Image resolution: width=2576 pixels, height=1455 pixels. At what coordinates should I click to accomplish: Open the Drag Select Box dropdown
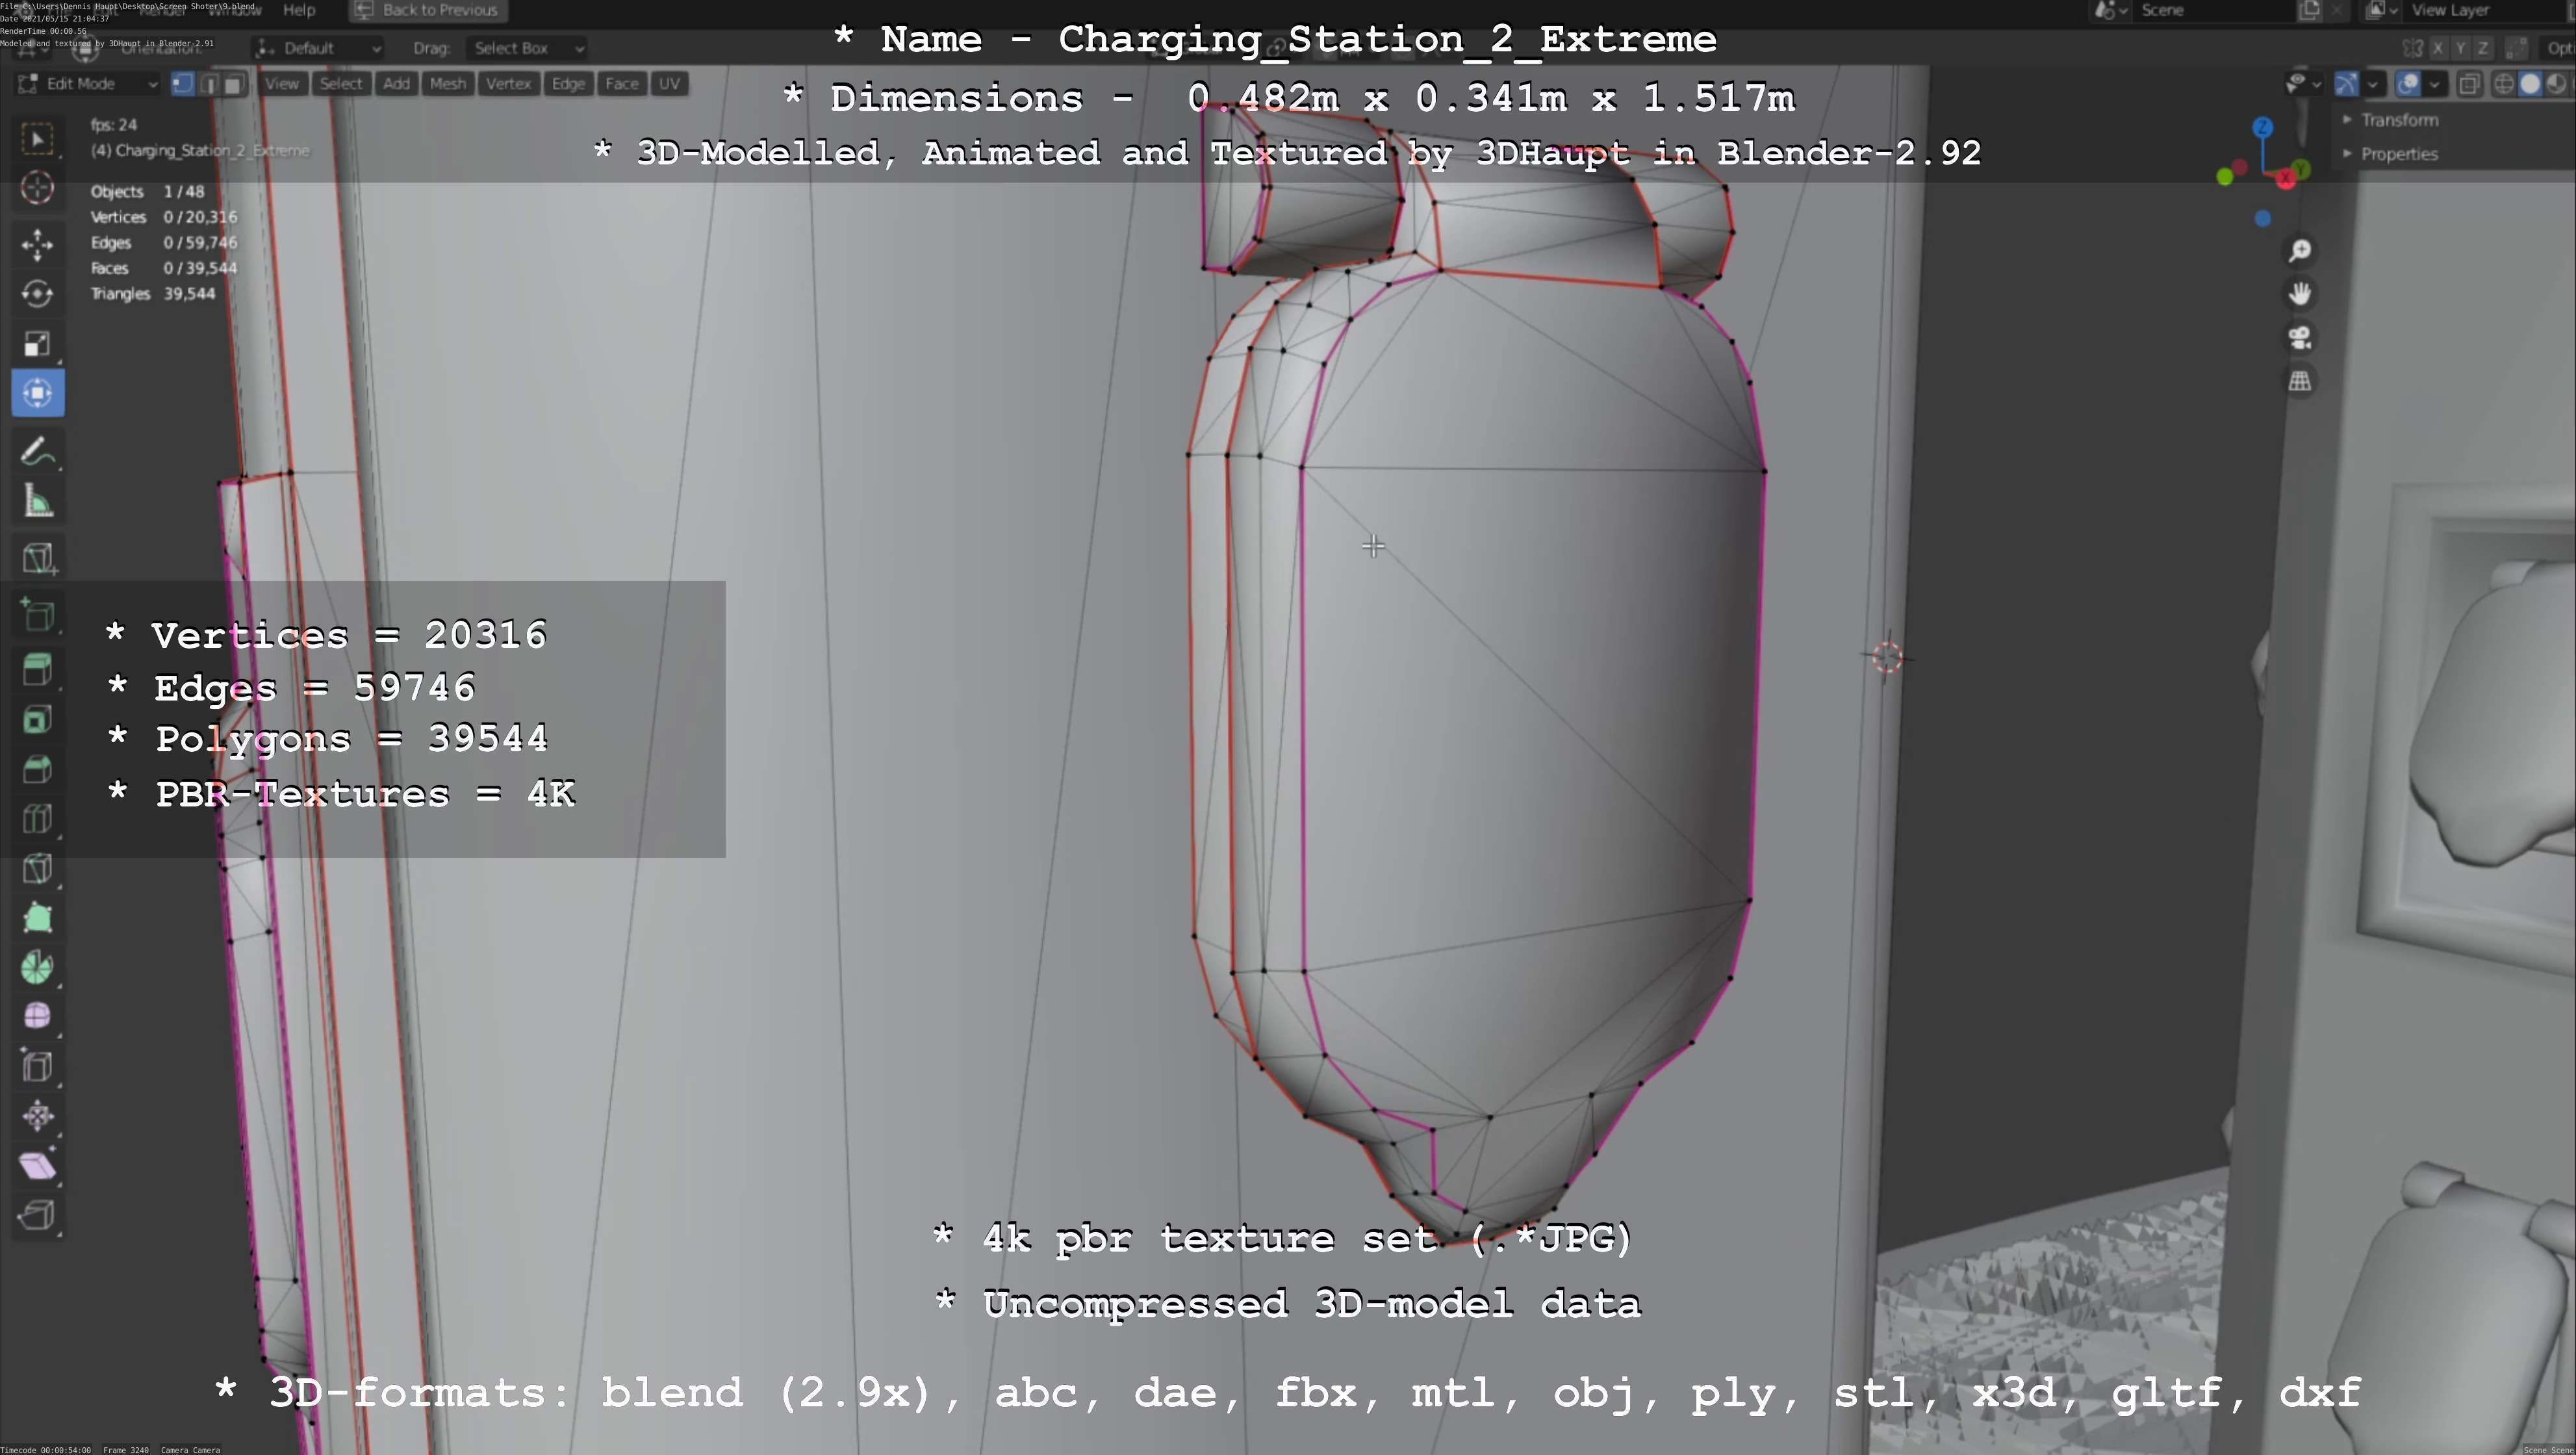[526, 48]
